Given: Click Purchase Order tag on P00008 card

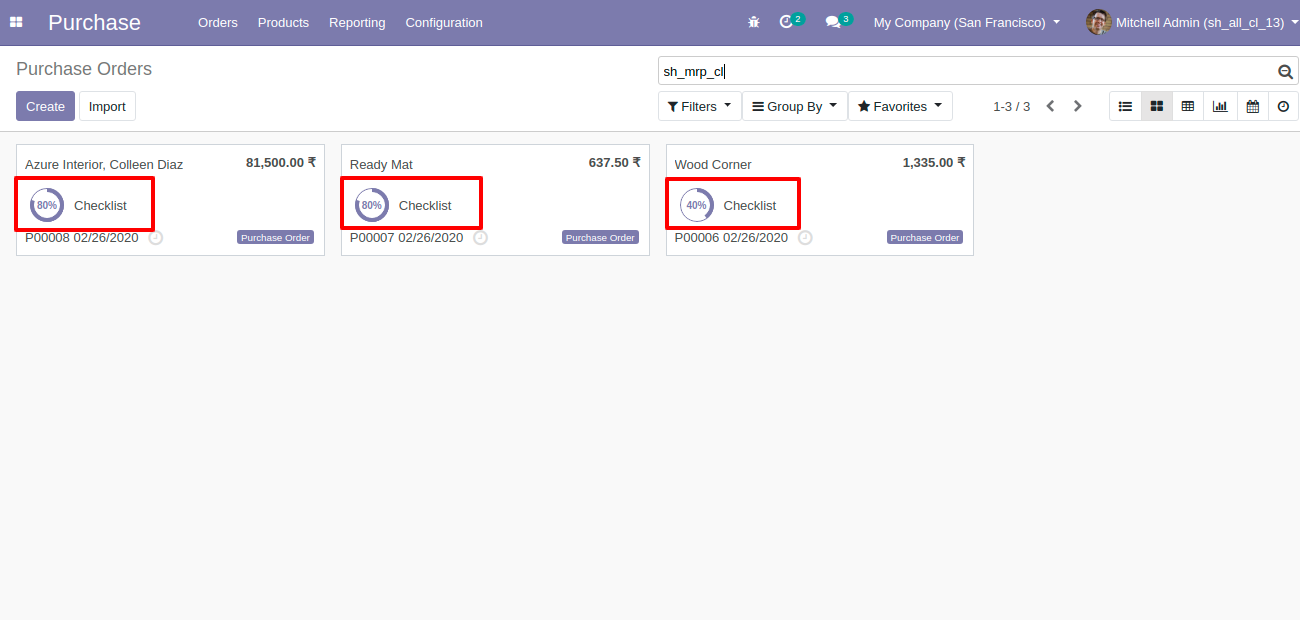Looking at the screenshot, I should click(275, 238).
